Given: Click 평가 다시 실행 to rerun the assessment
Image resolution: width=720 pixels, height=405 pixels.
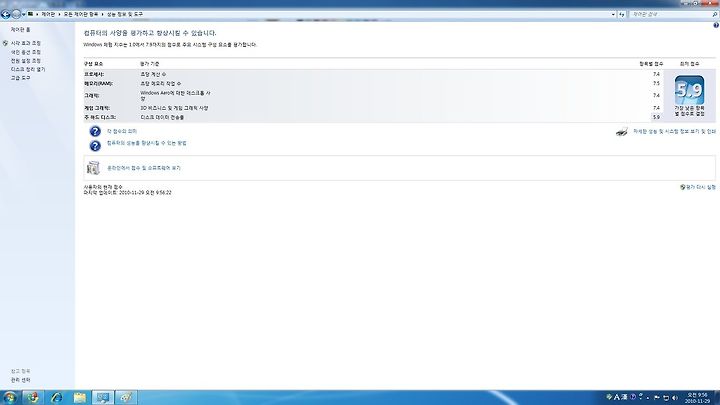Looking at the screenshot, I should pyautogui.click(x=701, y=187).
